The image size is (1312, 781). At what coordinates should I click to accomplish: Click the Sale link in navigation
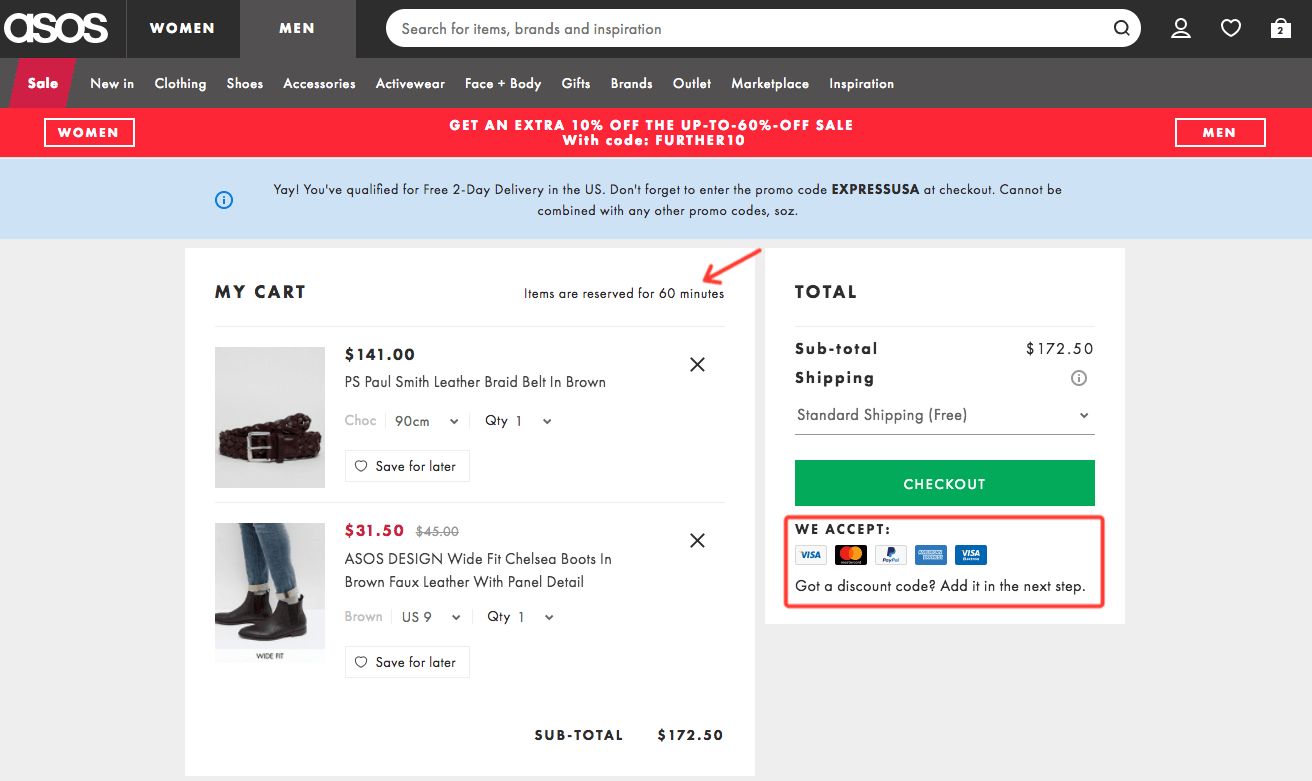click(43, 84)
